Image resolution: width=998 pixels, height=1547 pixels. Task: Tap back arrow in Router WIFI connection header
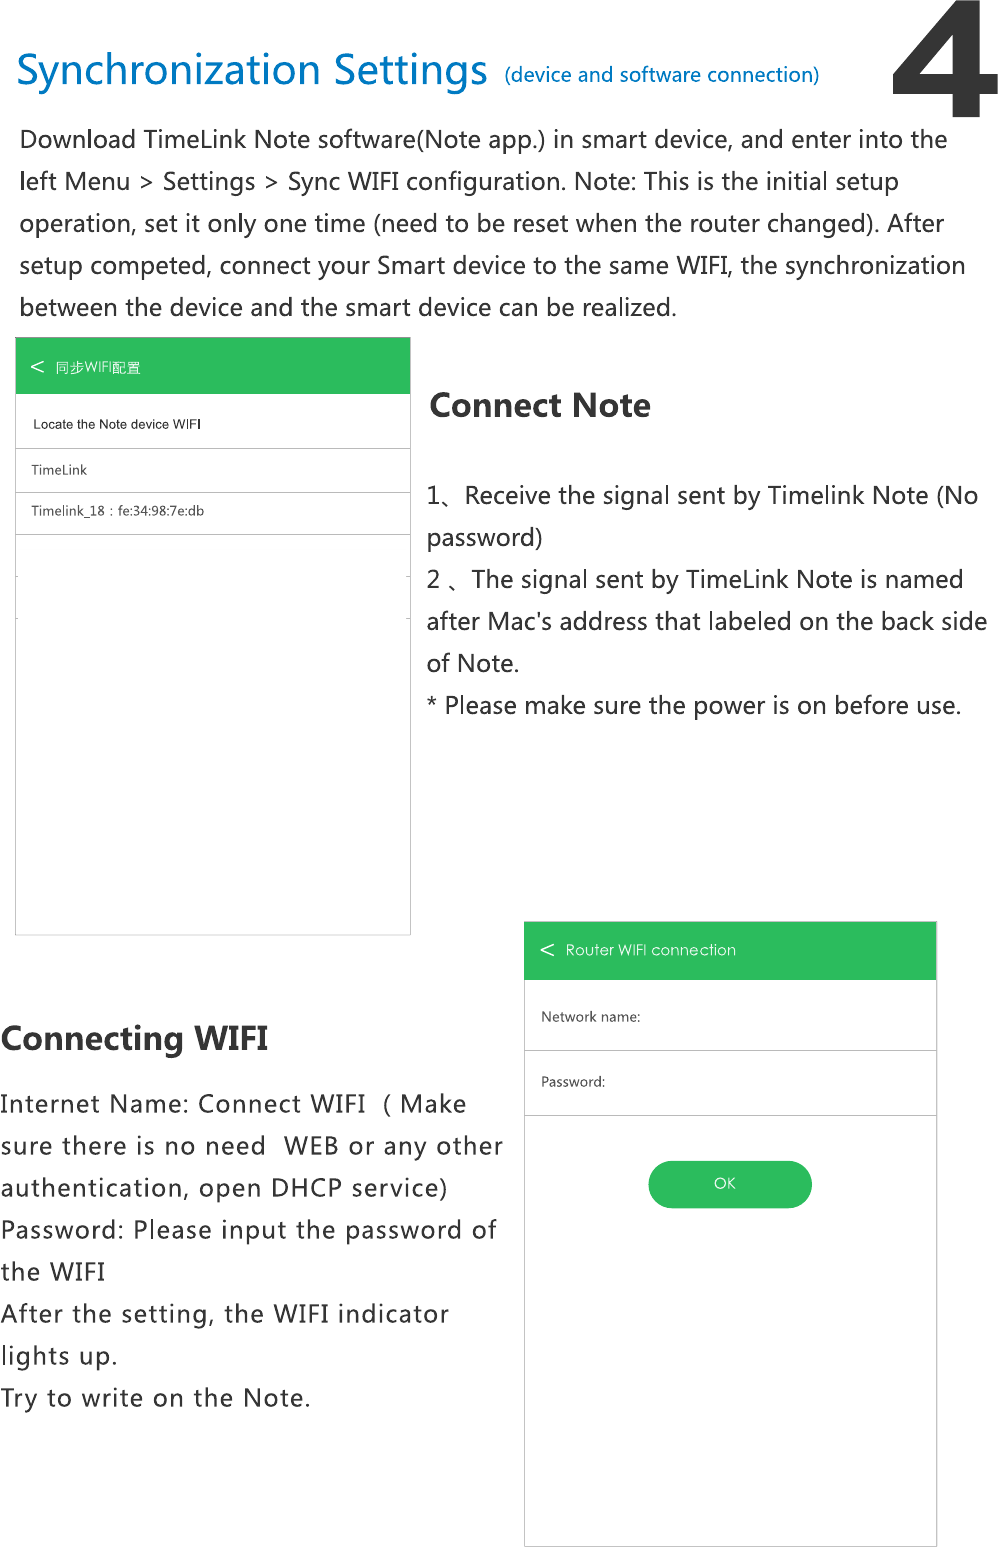547,950
